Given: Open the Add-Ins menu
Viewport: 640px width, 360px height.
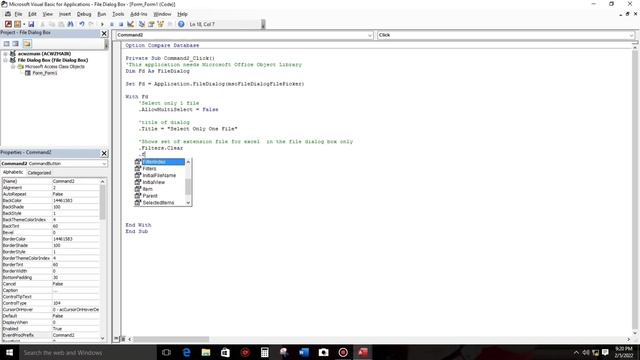Looking at the screenshot, I should pos(138,14).
